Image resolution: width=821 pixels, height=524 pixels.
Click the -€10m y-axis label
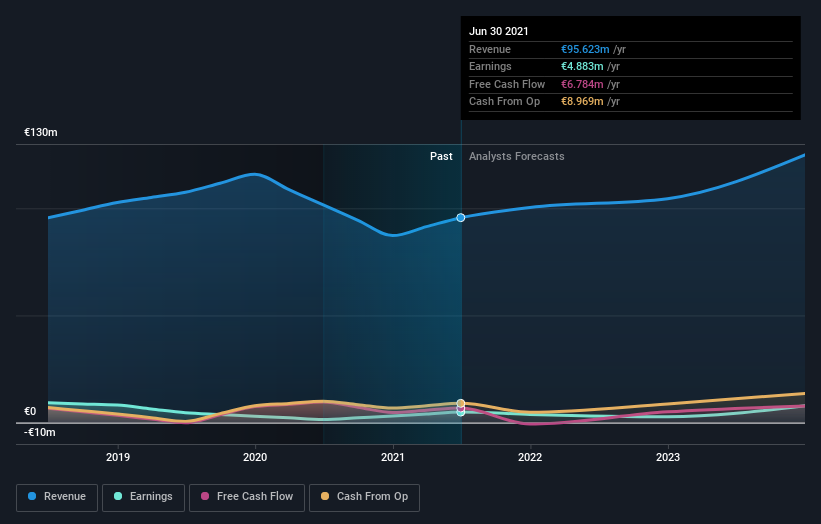(x=39, y=432)
